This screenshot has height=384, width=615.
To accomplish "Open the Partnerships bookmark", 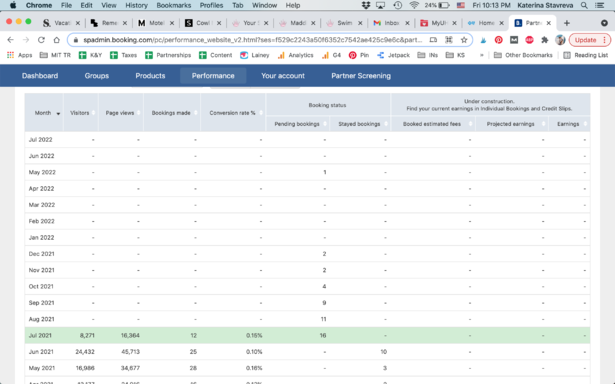I will coord(168,55).
